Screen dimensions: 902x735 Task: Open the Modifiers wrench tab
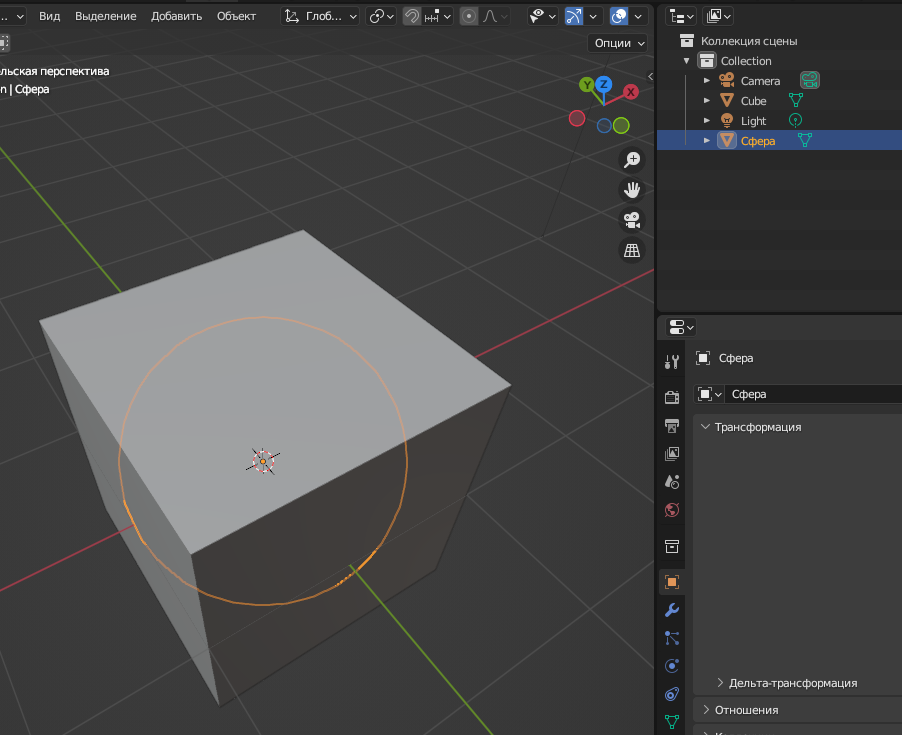point(671,610)
